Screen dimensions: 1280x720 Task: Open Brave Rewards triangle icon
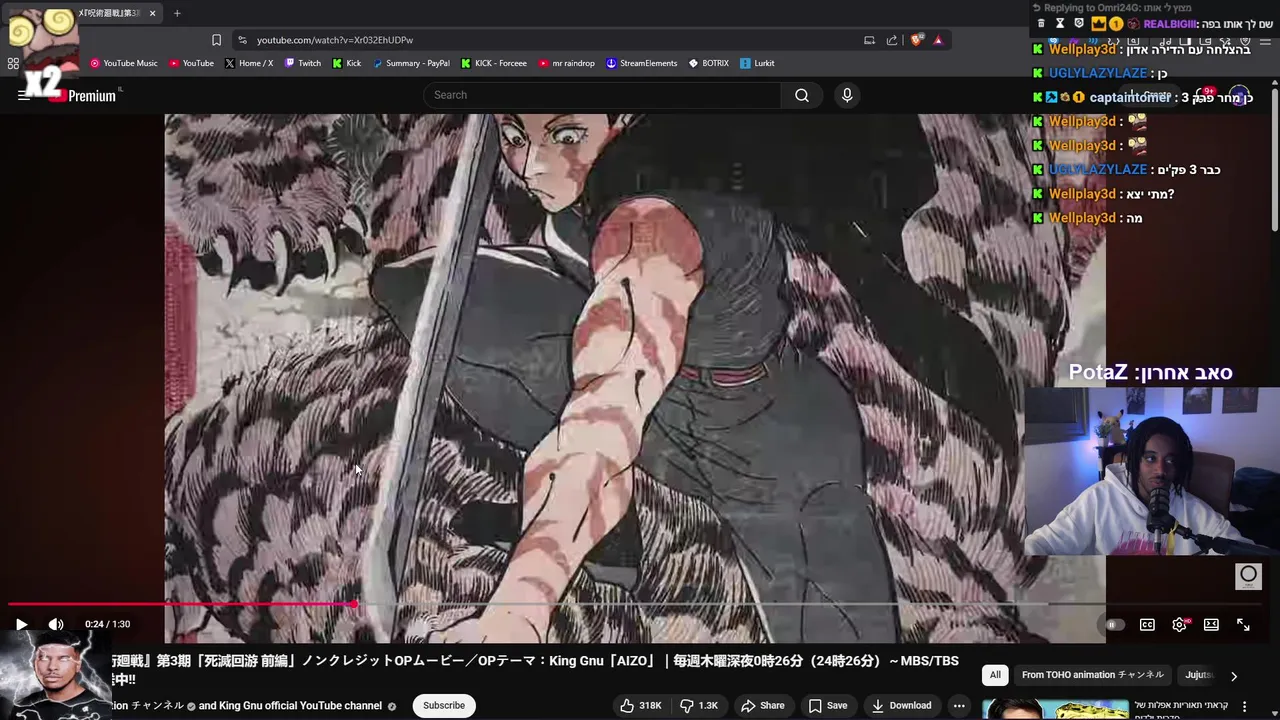pyautogui.click(x=938, y=40)
